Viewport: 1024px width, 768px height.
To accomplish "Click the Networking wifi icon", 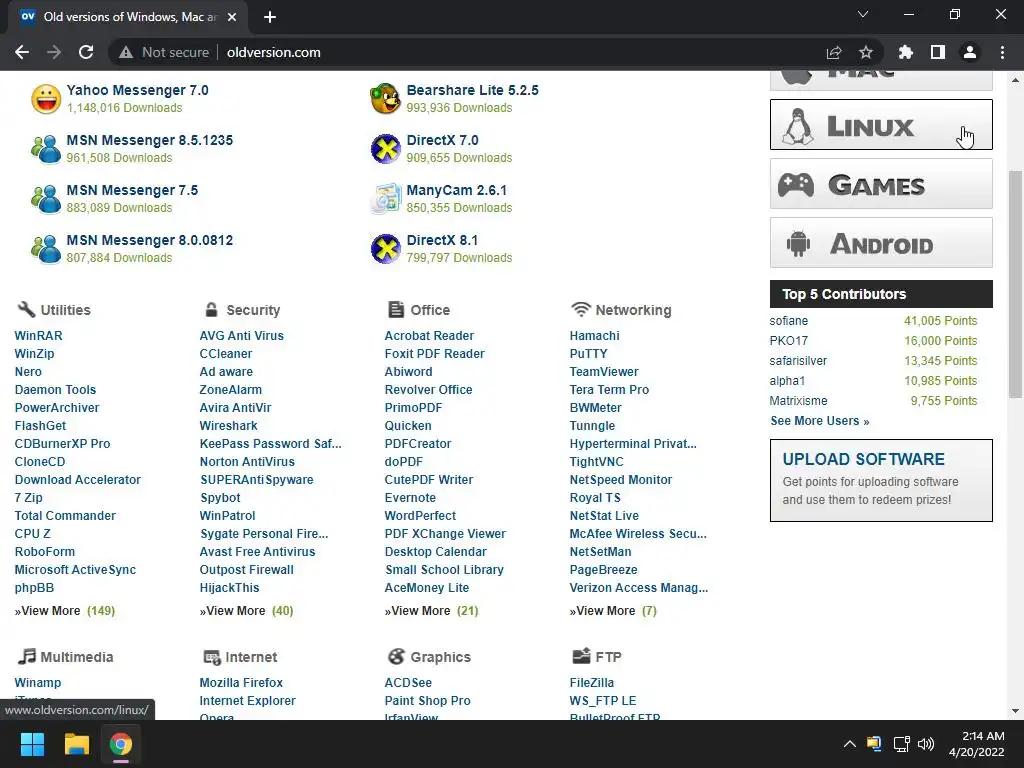I will [581, 309].
